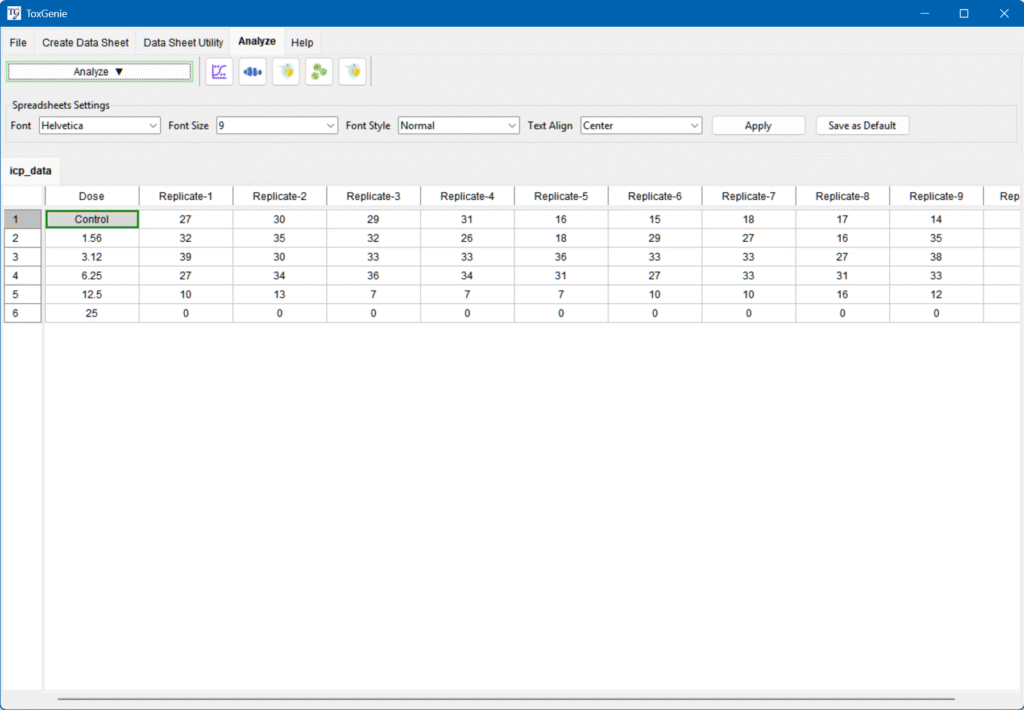The width and height of the screenshot is (1024, 710).
Task: Click the horizontal scrollbar below the spreadsheet
Action: tap(505, 699)
